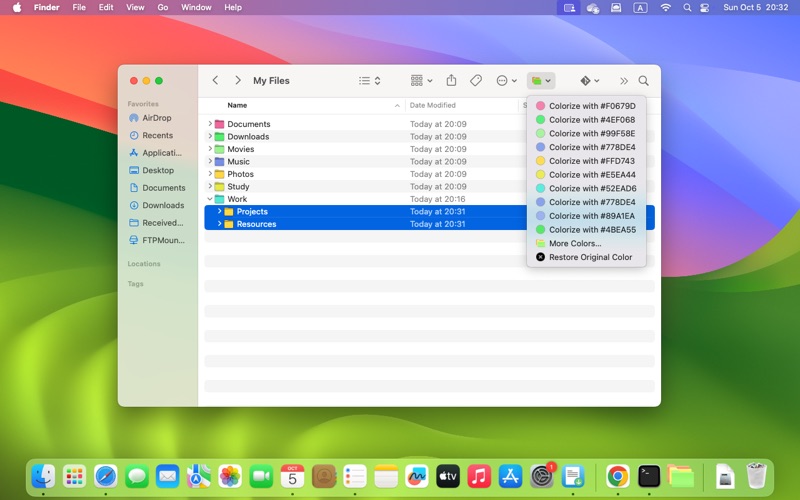Open Terminal from the Dock
The height and width of the screenshot is (500, 800).
(x=649, y=477)
